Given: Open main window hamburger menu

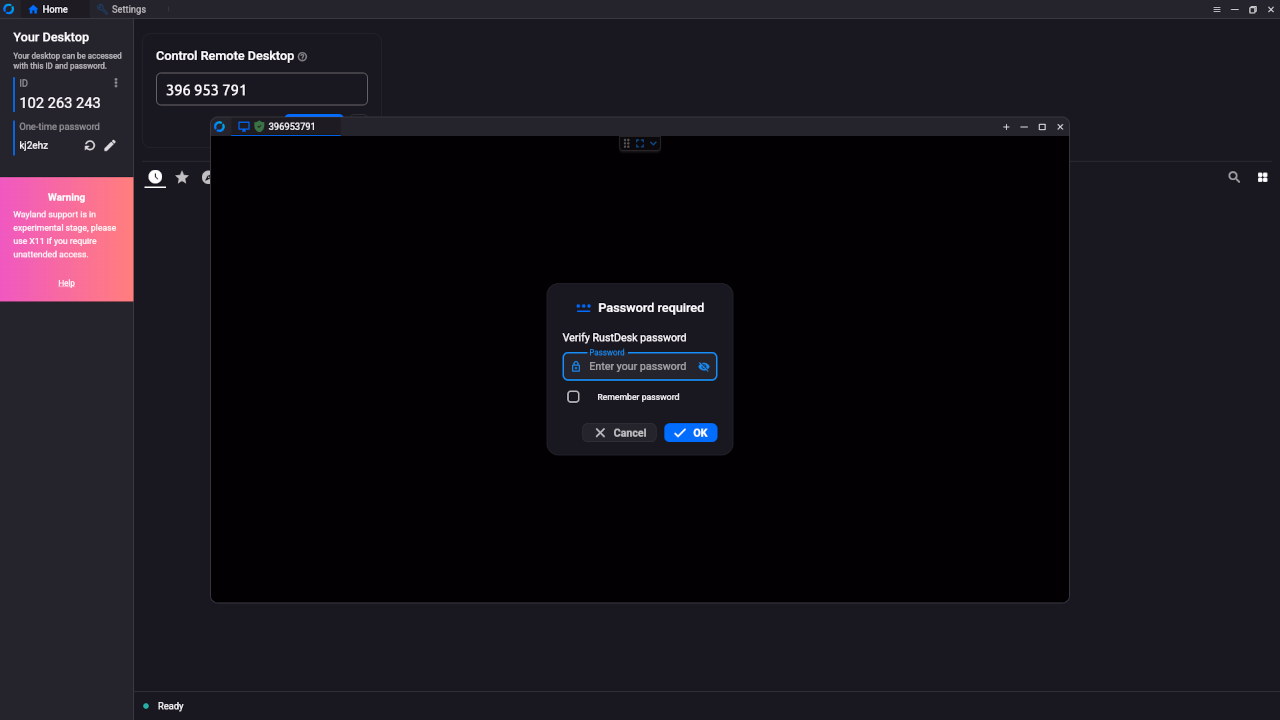Looking at the screenshot, I should click(x=1217, y=9).
